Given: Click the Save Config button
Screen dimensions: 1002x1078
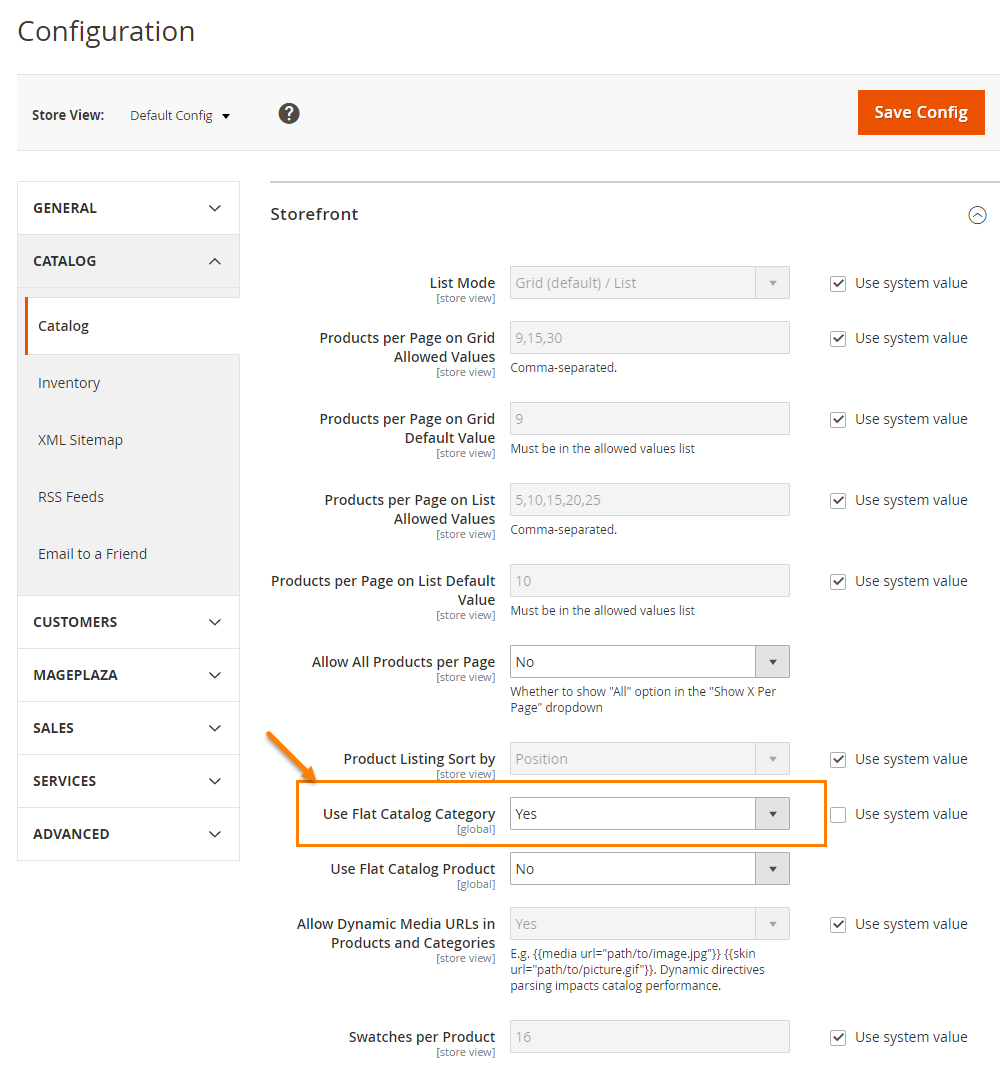Looking at the screenshot, I should 920,112.
